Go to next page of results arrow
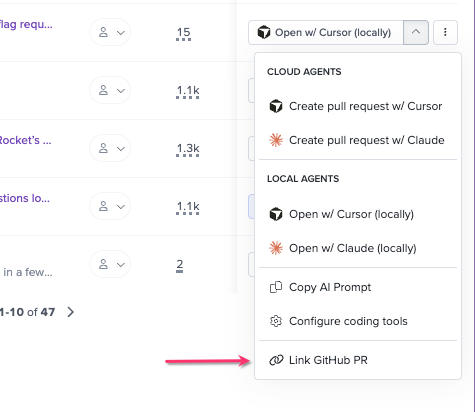475x412 pixels. [71, 312]
